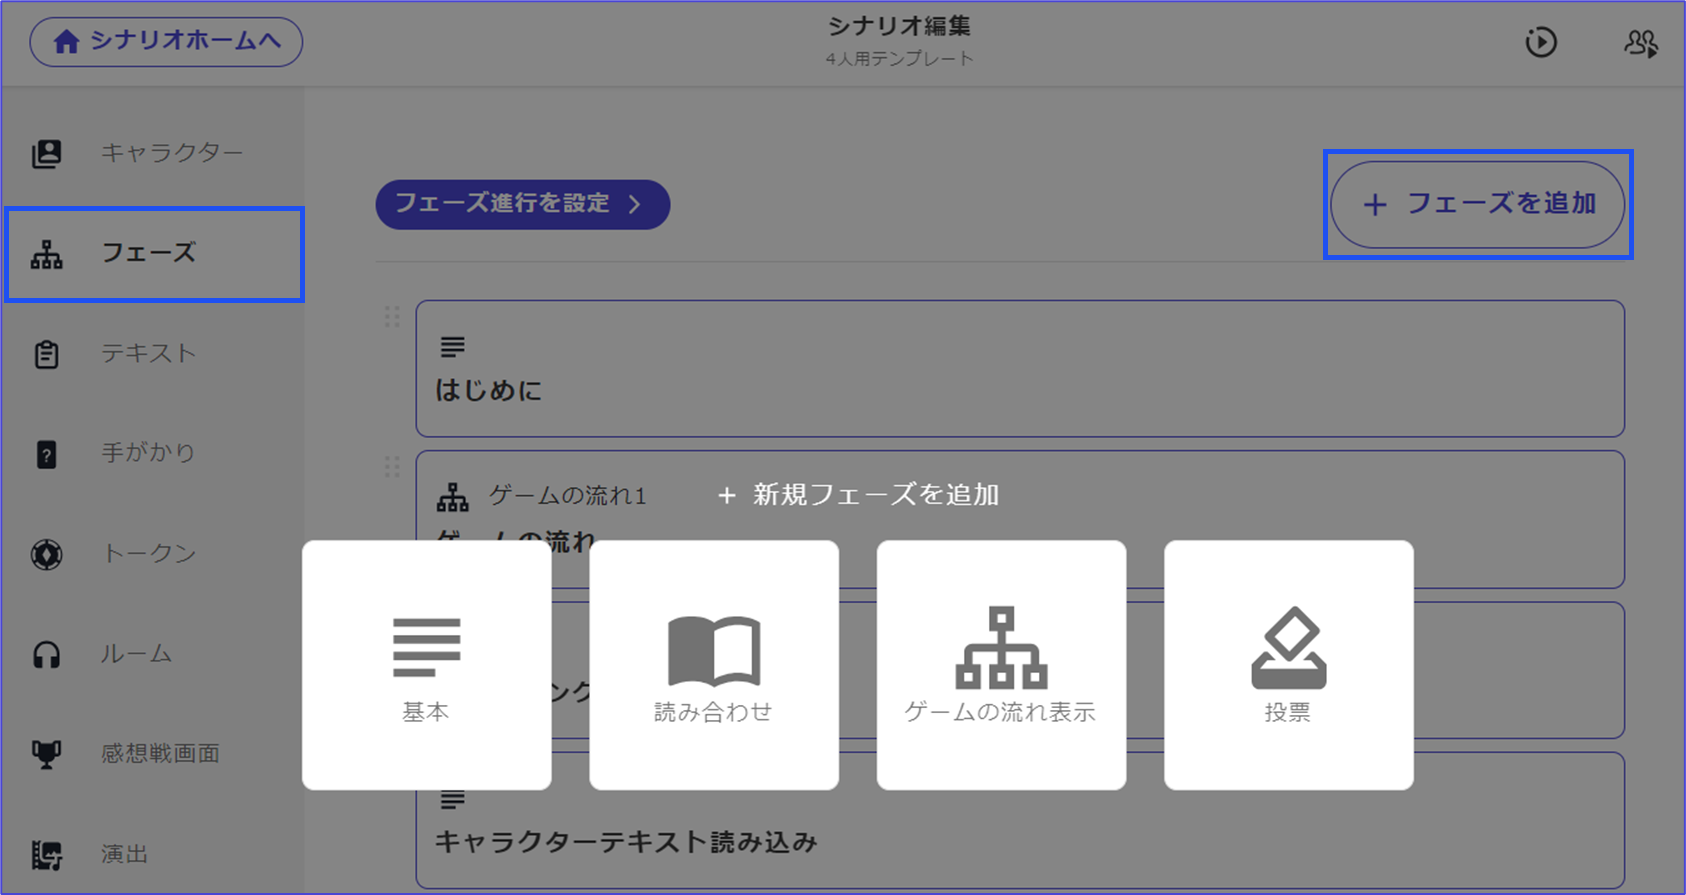Image resolution: width=1686 pixels, height=895 pixels.
Task: Go to 感想戦画面 in sidebar
Action: [160, 754]
